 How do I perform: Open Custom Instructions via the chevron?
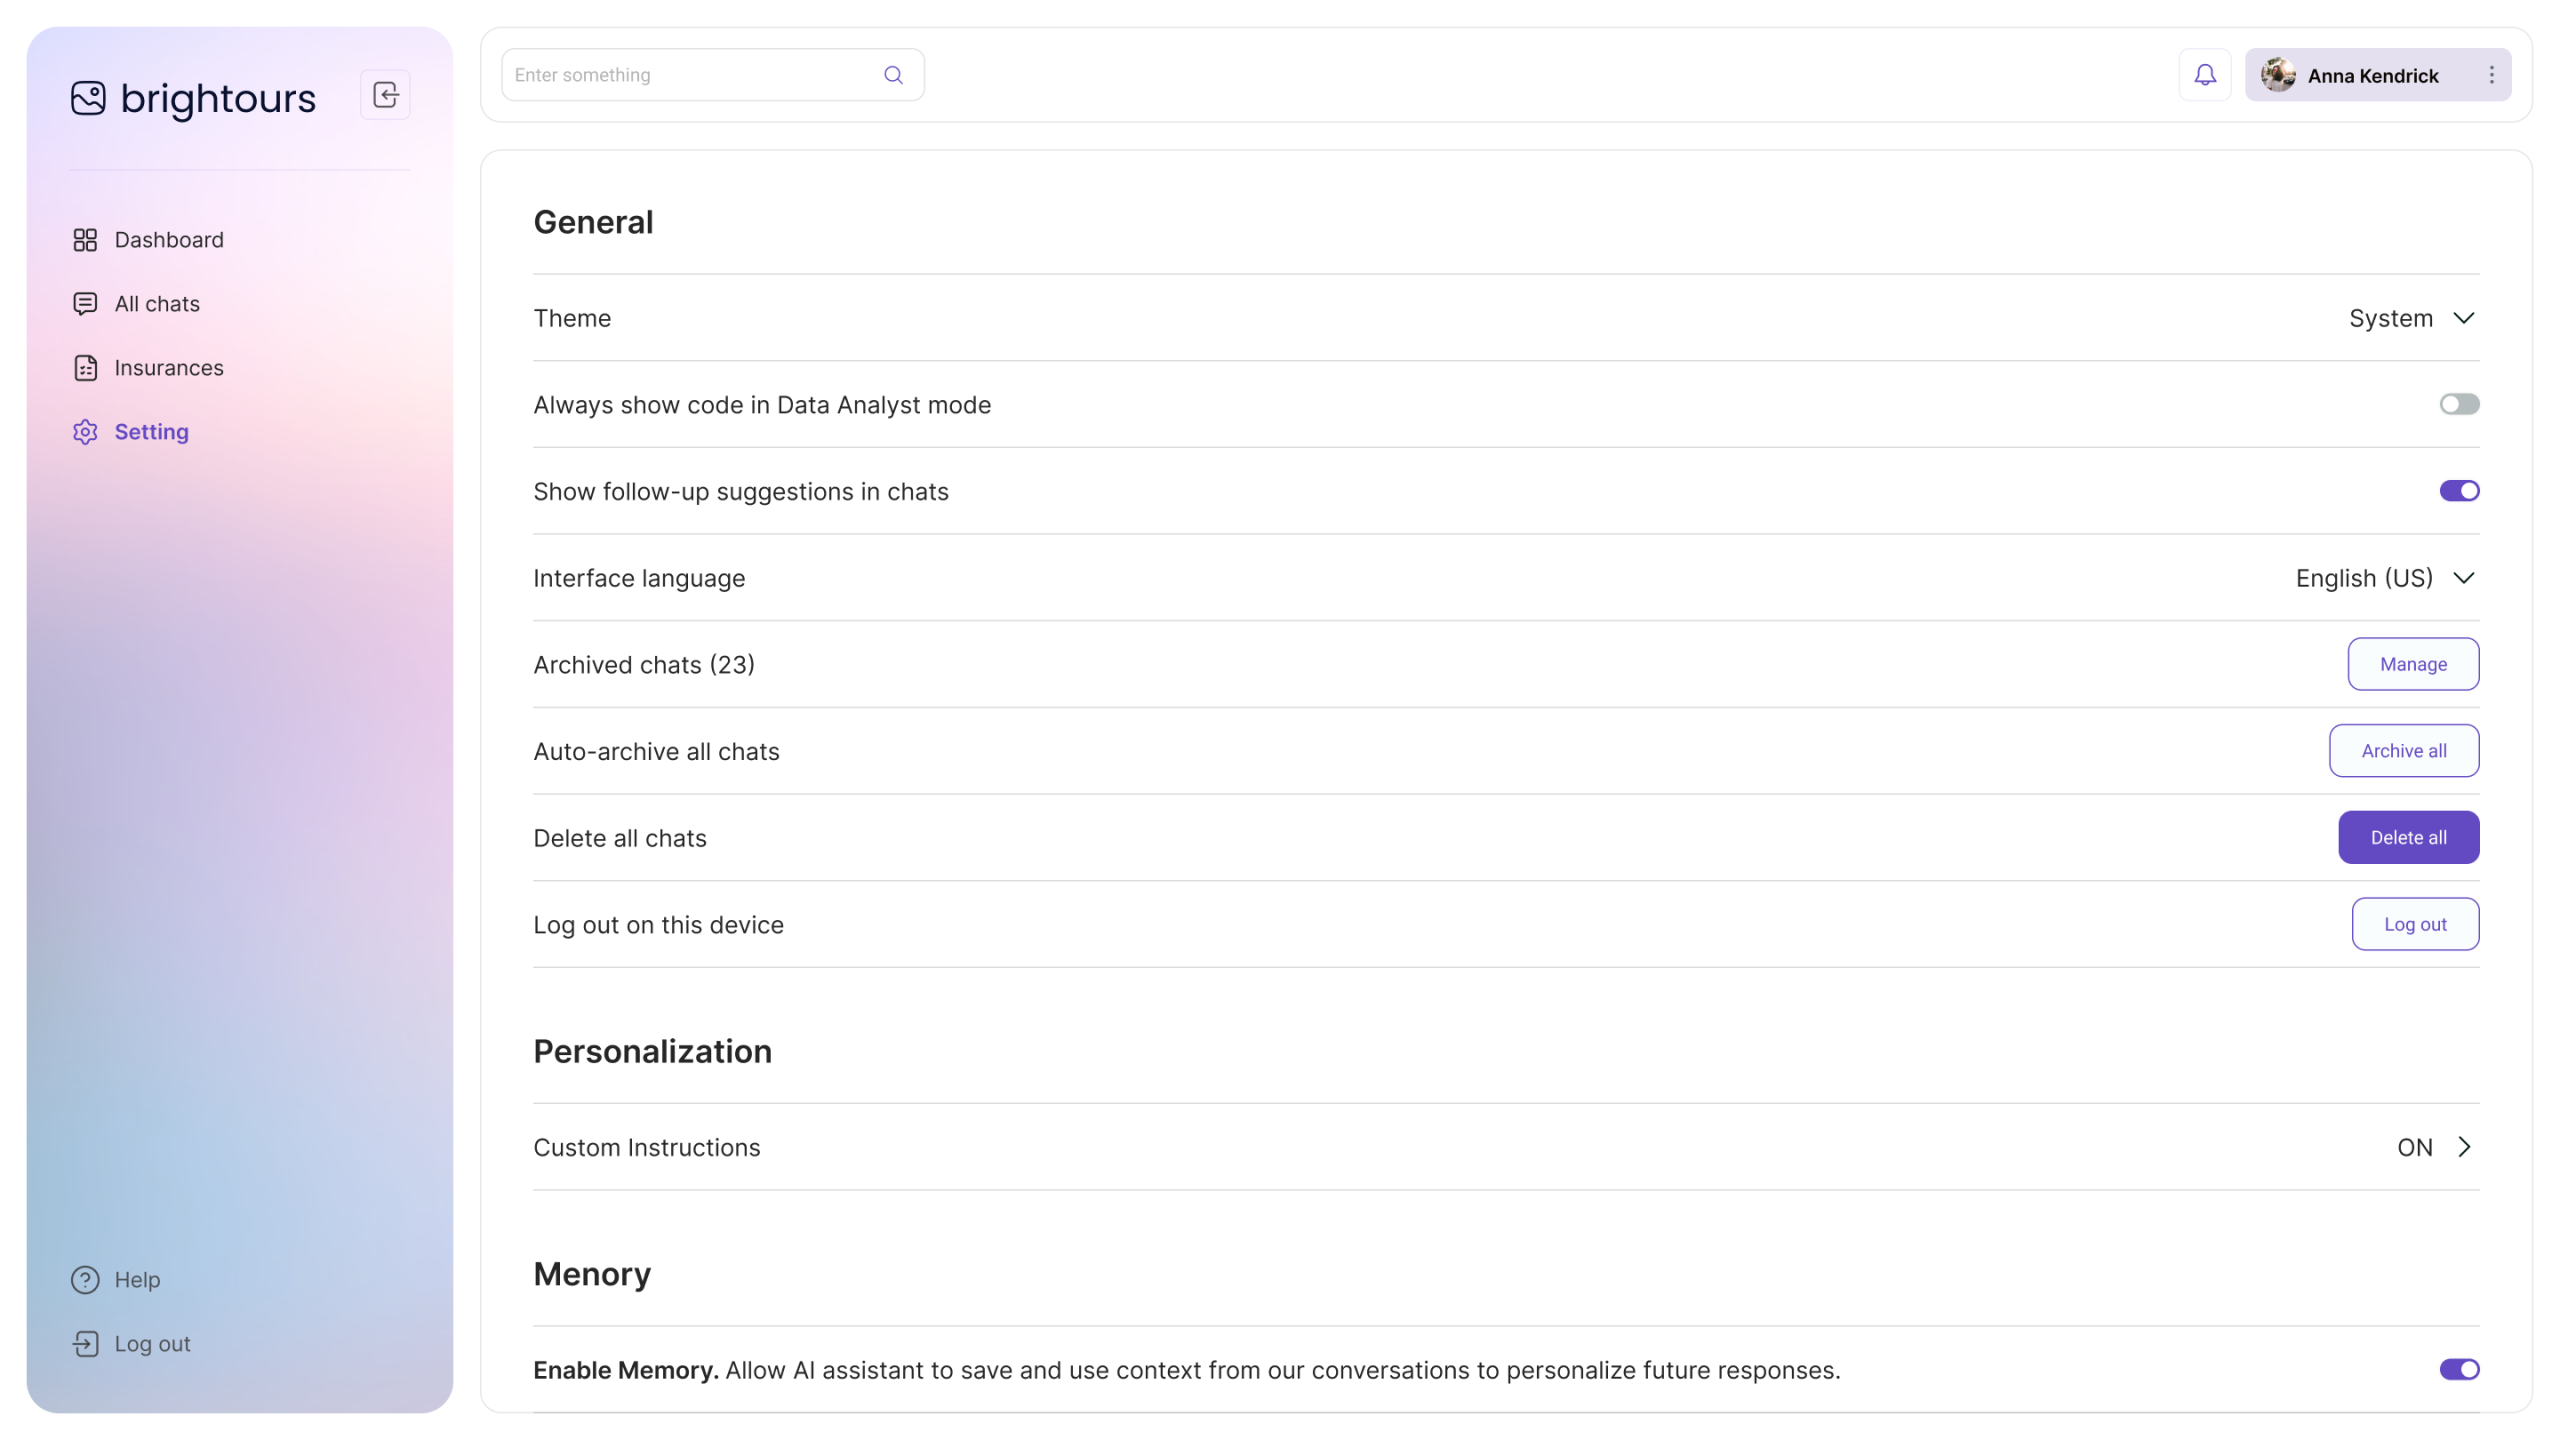point(2463,1147)
